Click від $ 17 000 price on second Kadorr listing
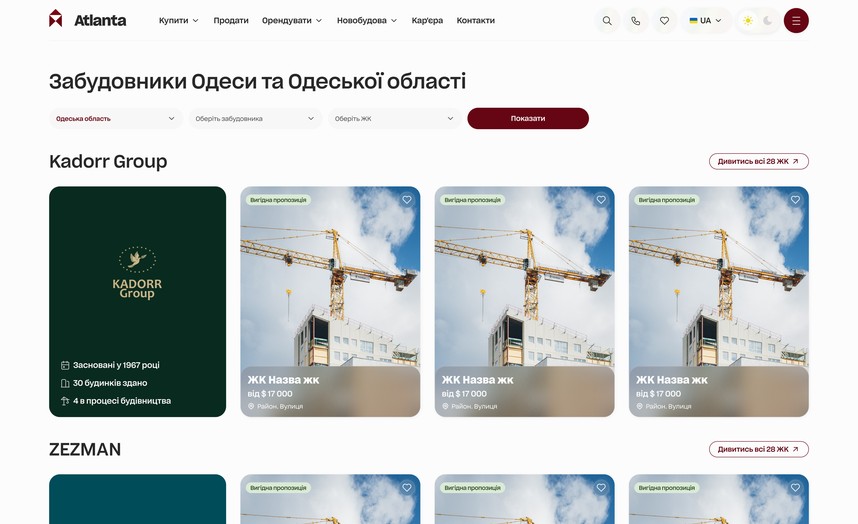 click(464, 394)
